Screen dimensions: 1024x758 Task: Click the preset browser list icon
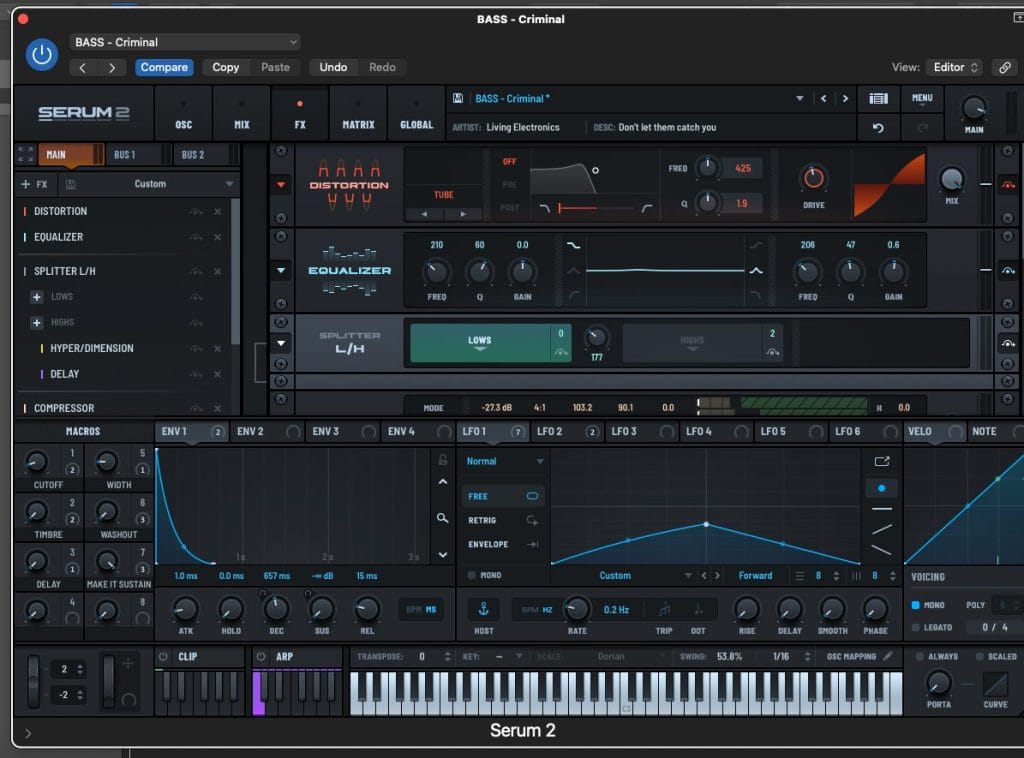(878, 98)
